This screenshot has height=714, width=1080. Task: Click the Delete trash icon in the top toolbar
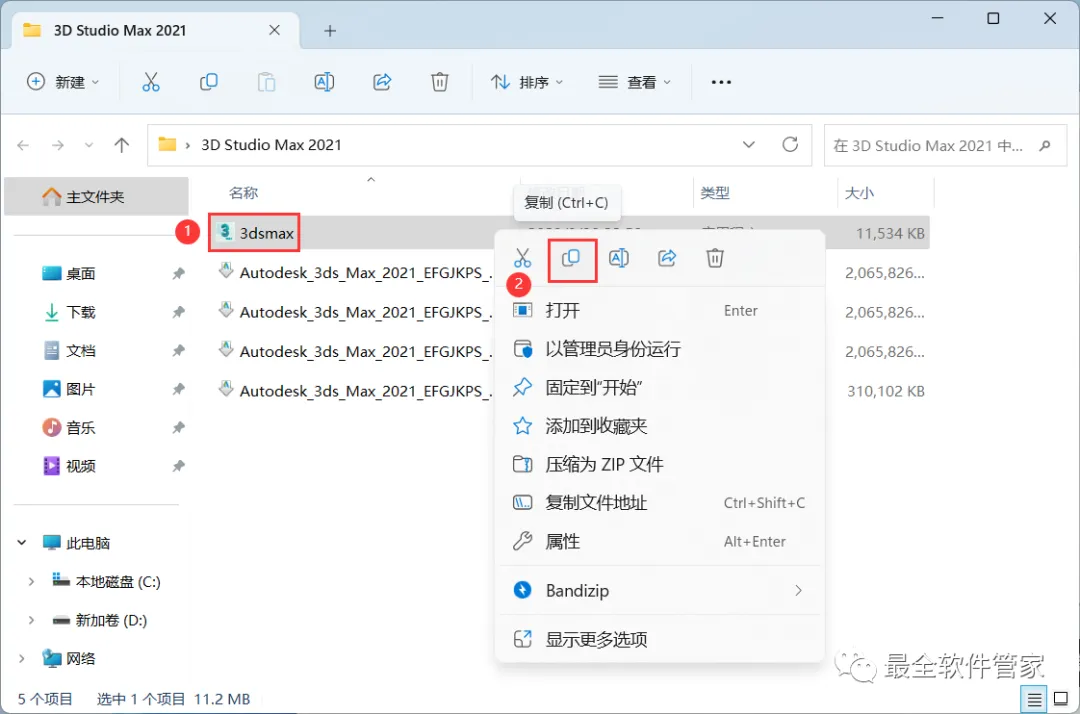tap(439, 82)
